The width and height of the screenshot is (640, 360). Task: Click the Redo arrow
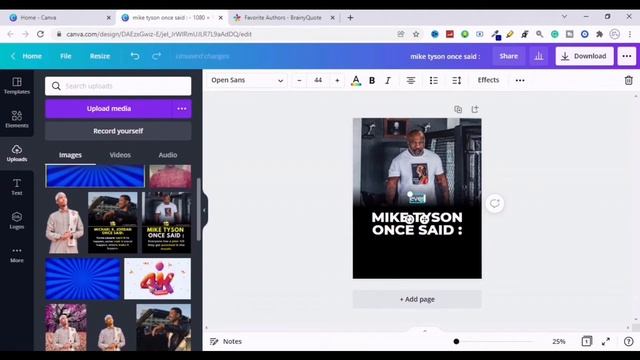point(156,56)
